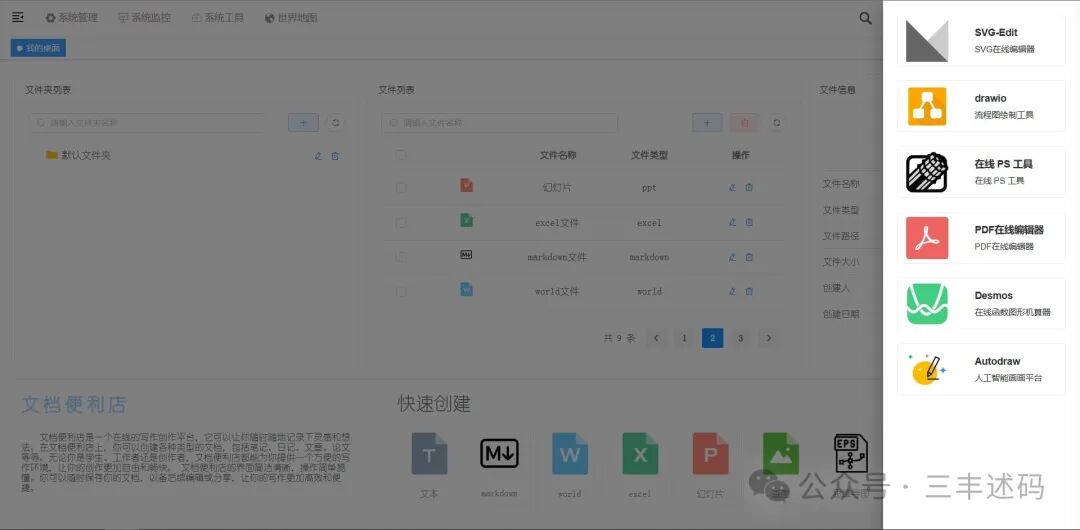Click the 文件类型 column header
This screenshot has width=1080, height=530.
point(649,155)
